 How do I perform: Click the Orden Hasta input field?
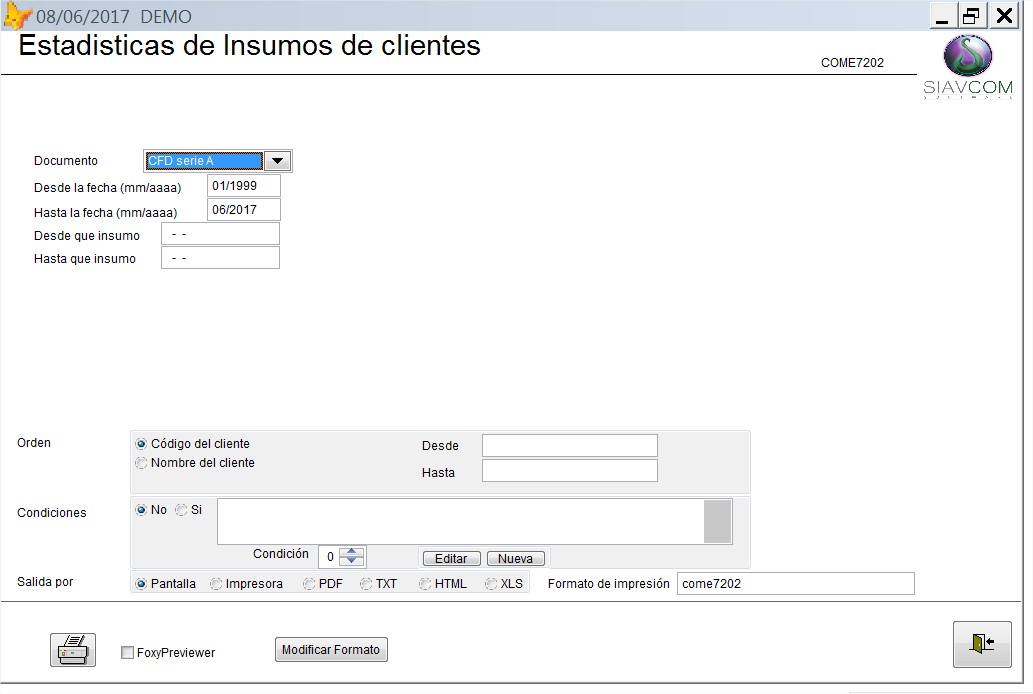[x=569, y=471]
